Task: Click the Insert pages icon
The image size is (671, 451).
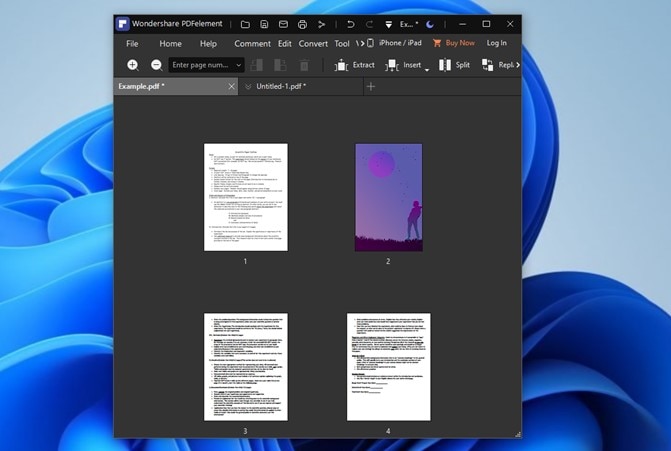Action: point(392,65)
